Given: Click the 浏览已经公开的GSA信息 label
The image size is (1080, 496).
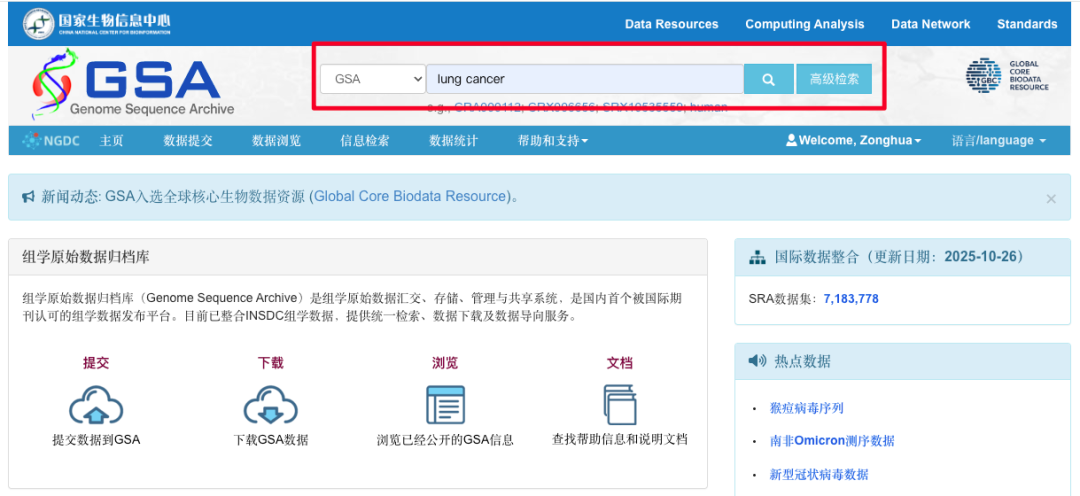Looking at the screenshot, I should click(445, 440).
